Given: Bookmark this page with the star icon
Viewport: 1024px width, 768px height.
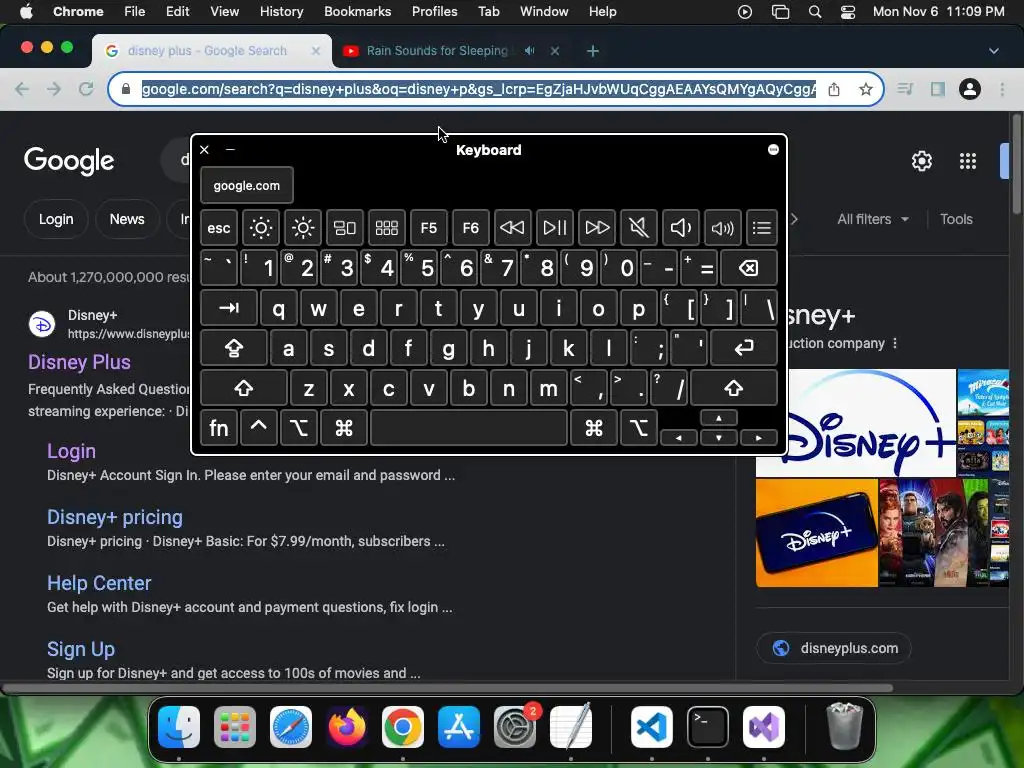Looking at the screenshot, I should coord(865,89).
